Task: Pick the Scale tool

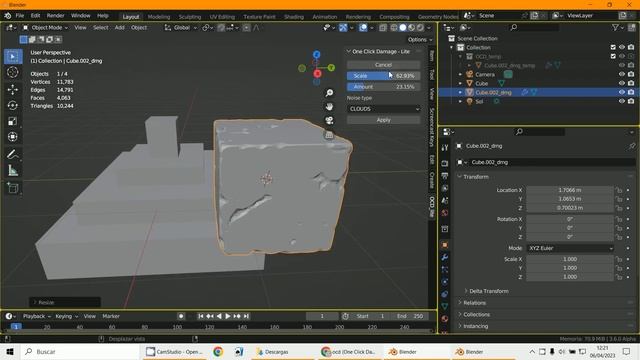Action: pyautogui.click(x=13, y=121)
